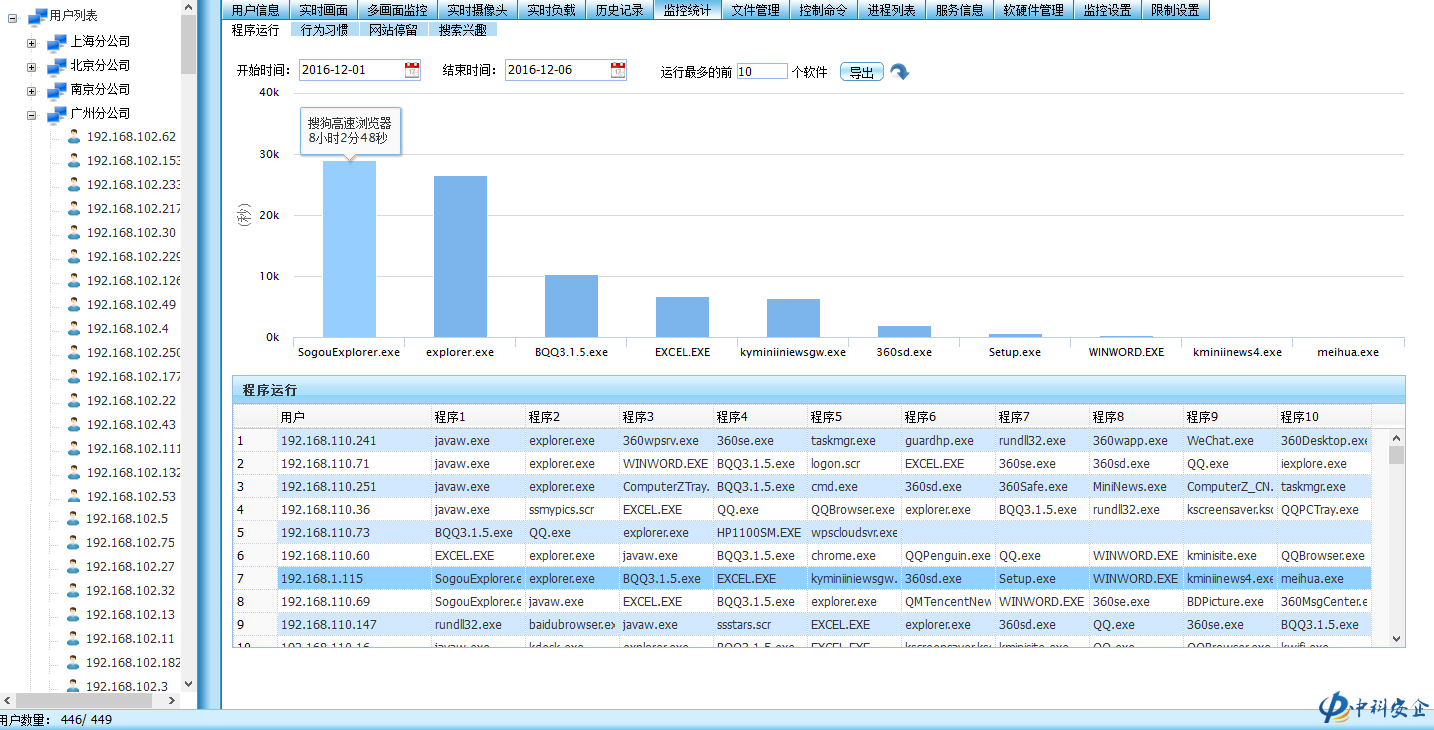Expand the 南京分公司 tree node
The height and width of the screenshot is (730, 1434).
[x=32, y=91]
